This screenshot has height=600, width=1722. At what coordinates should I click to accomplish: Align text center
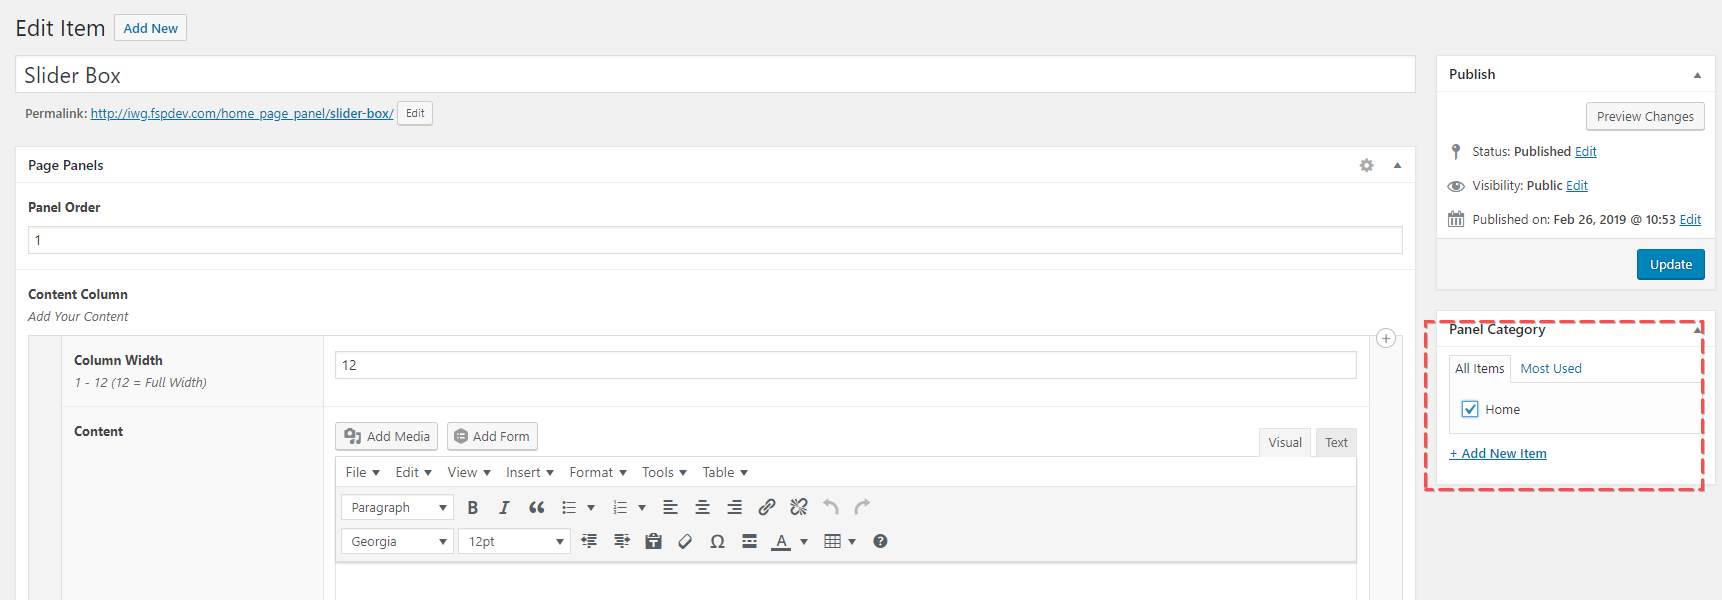703,507
